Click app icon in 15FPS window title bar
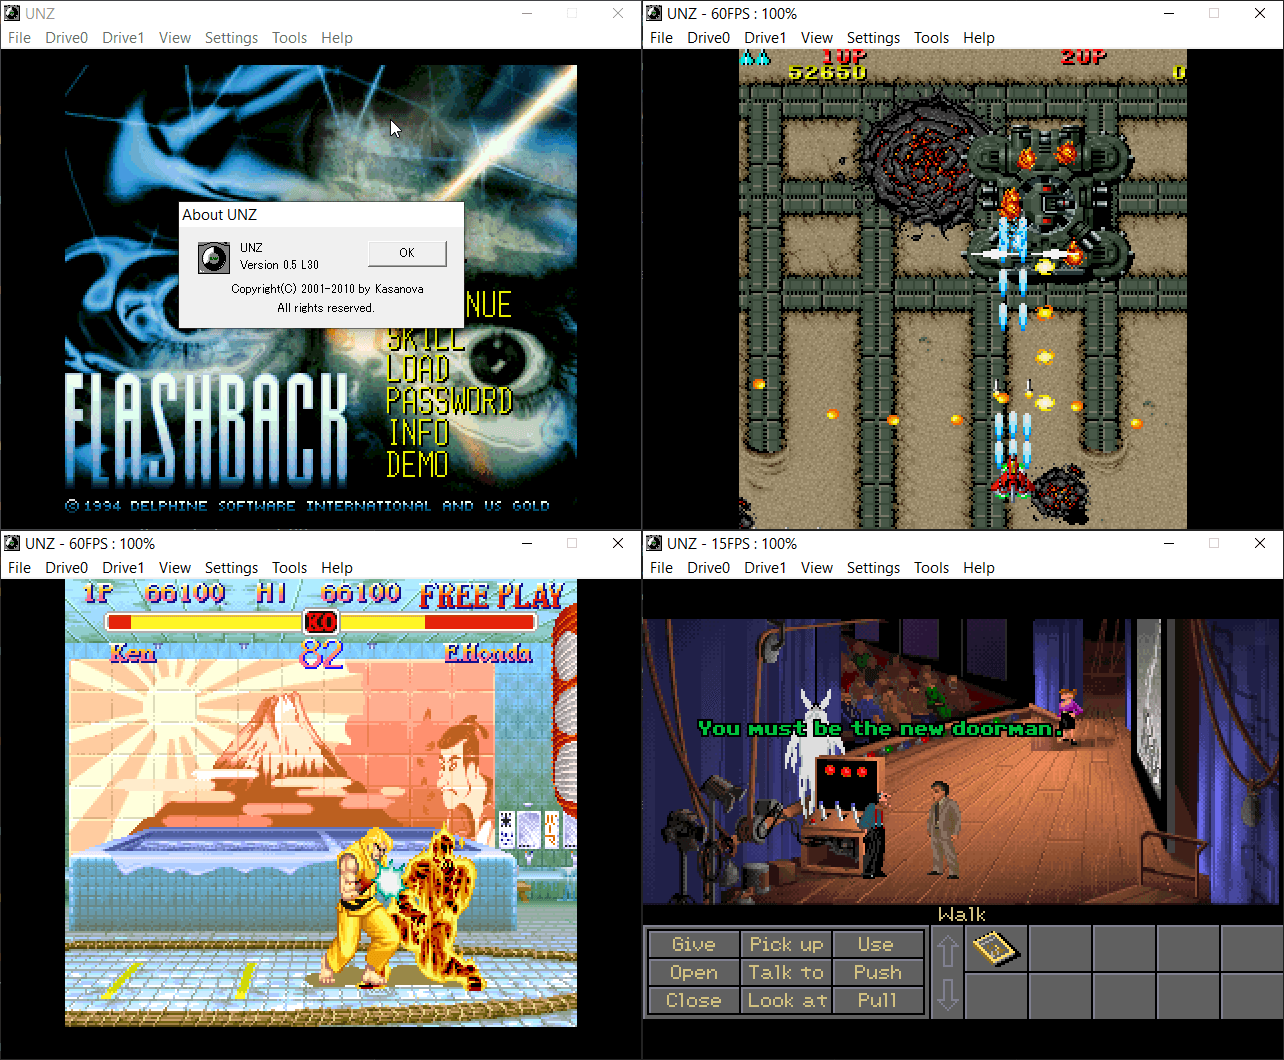This screenshot has height=1060, width=1284. (654, 543)
